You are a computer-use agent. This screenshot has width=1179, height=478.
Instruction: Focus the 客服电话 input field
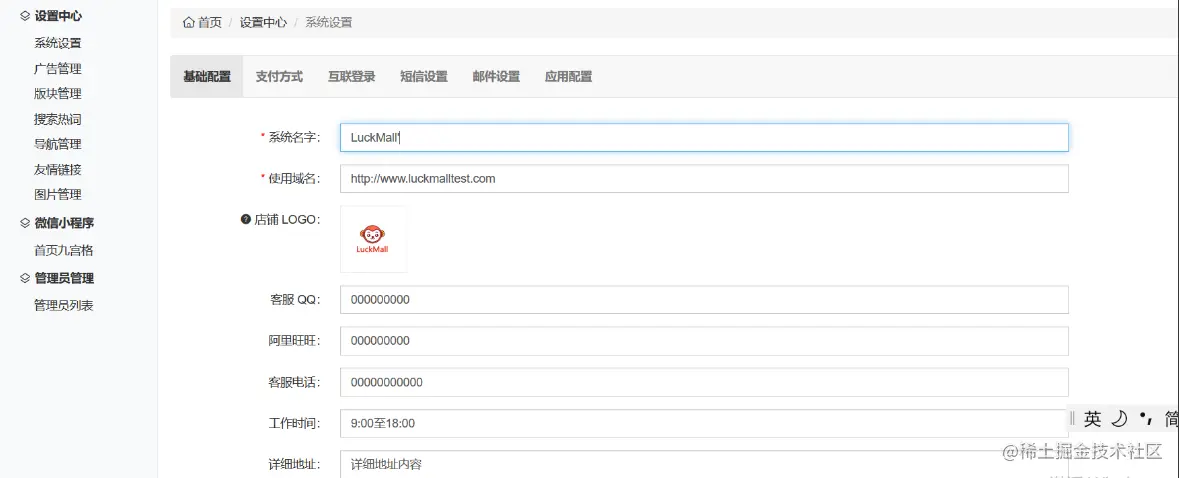(704, 383)
